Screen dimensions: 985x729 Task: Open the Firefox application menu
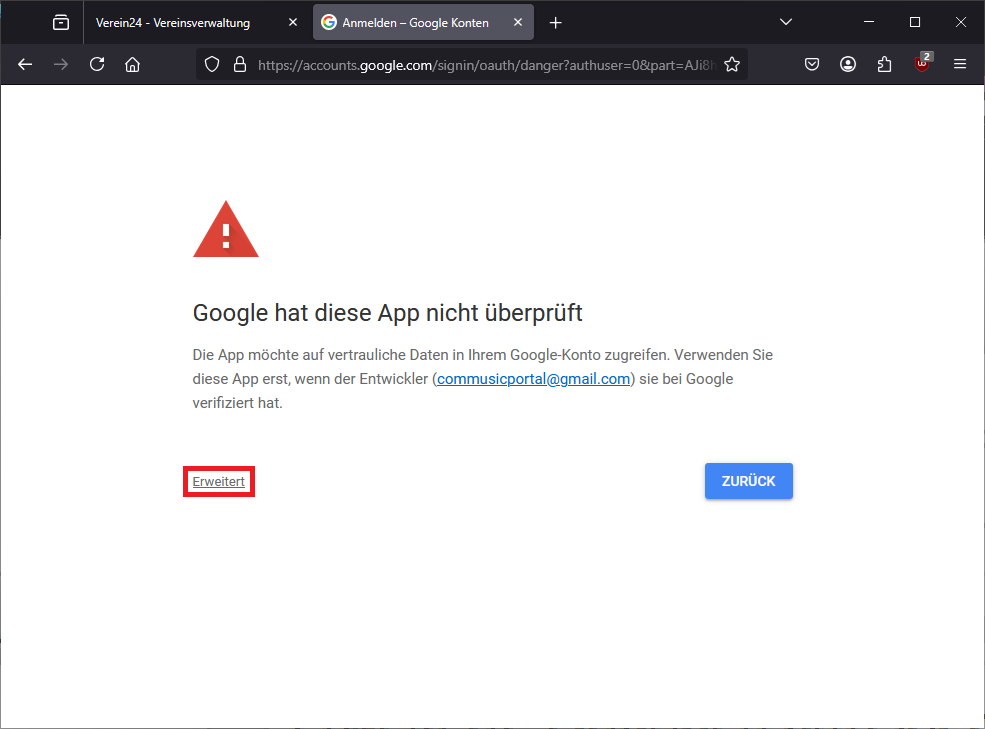tap(960, 64)
